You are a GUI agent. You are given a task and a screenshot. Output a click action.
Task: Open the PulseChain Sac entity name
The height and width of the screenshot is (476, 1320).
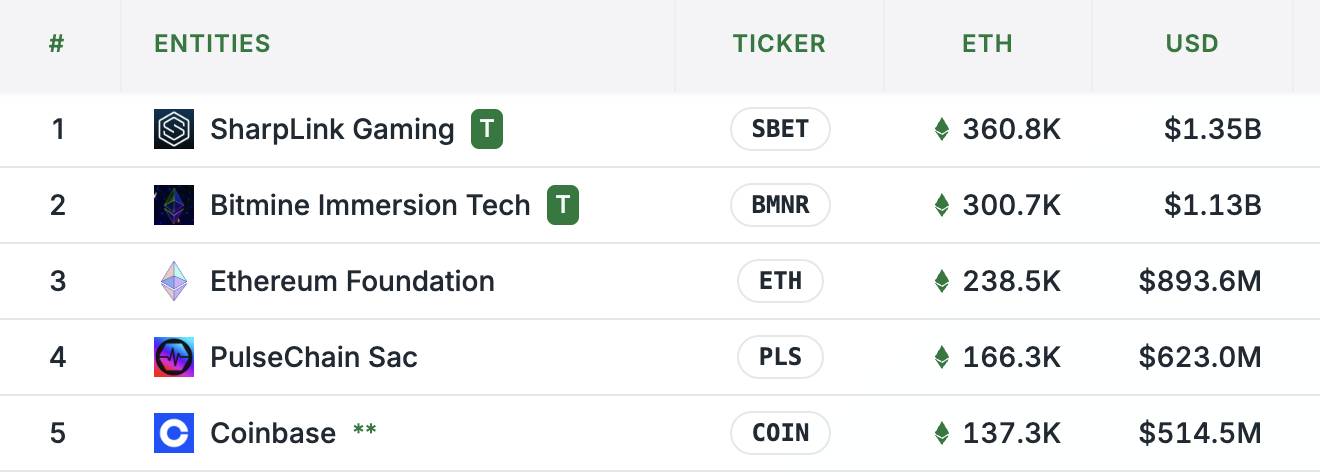tap(314, 357)
